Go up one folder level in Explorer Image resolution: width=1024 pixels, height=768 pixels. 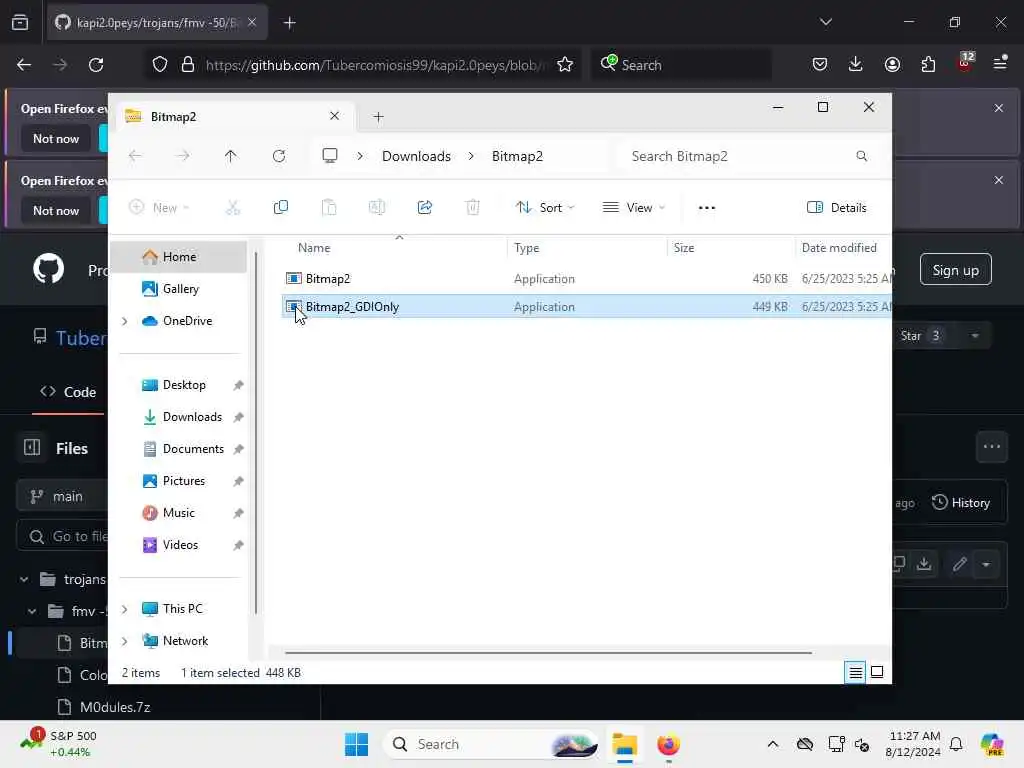(231, 156)
